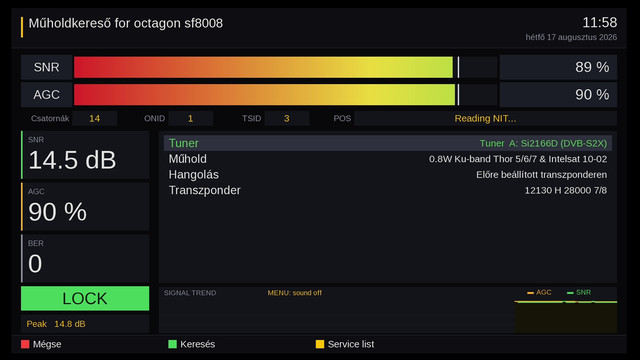
Task: Click the green LOCK status indicator
Action: click(x=85, y=298)
